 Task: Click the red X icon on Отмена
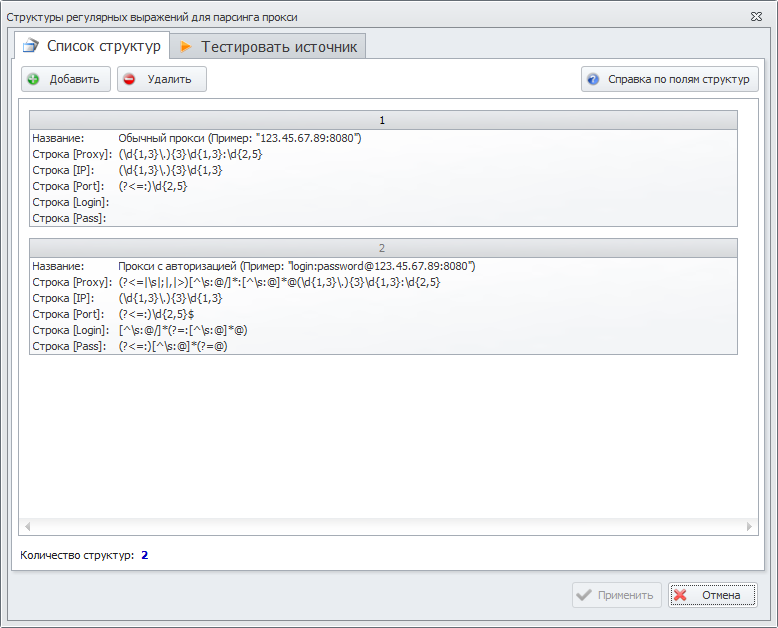tap(681, 595)
